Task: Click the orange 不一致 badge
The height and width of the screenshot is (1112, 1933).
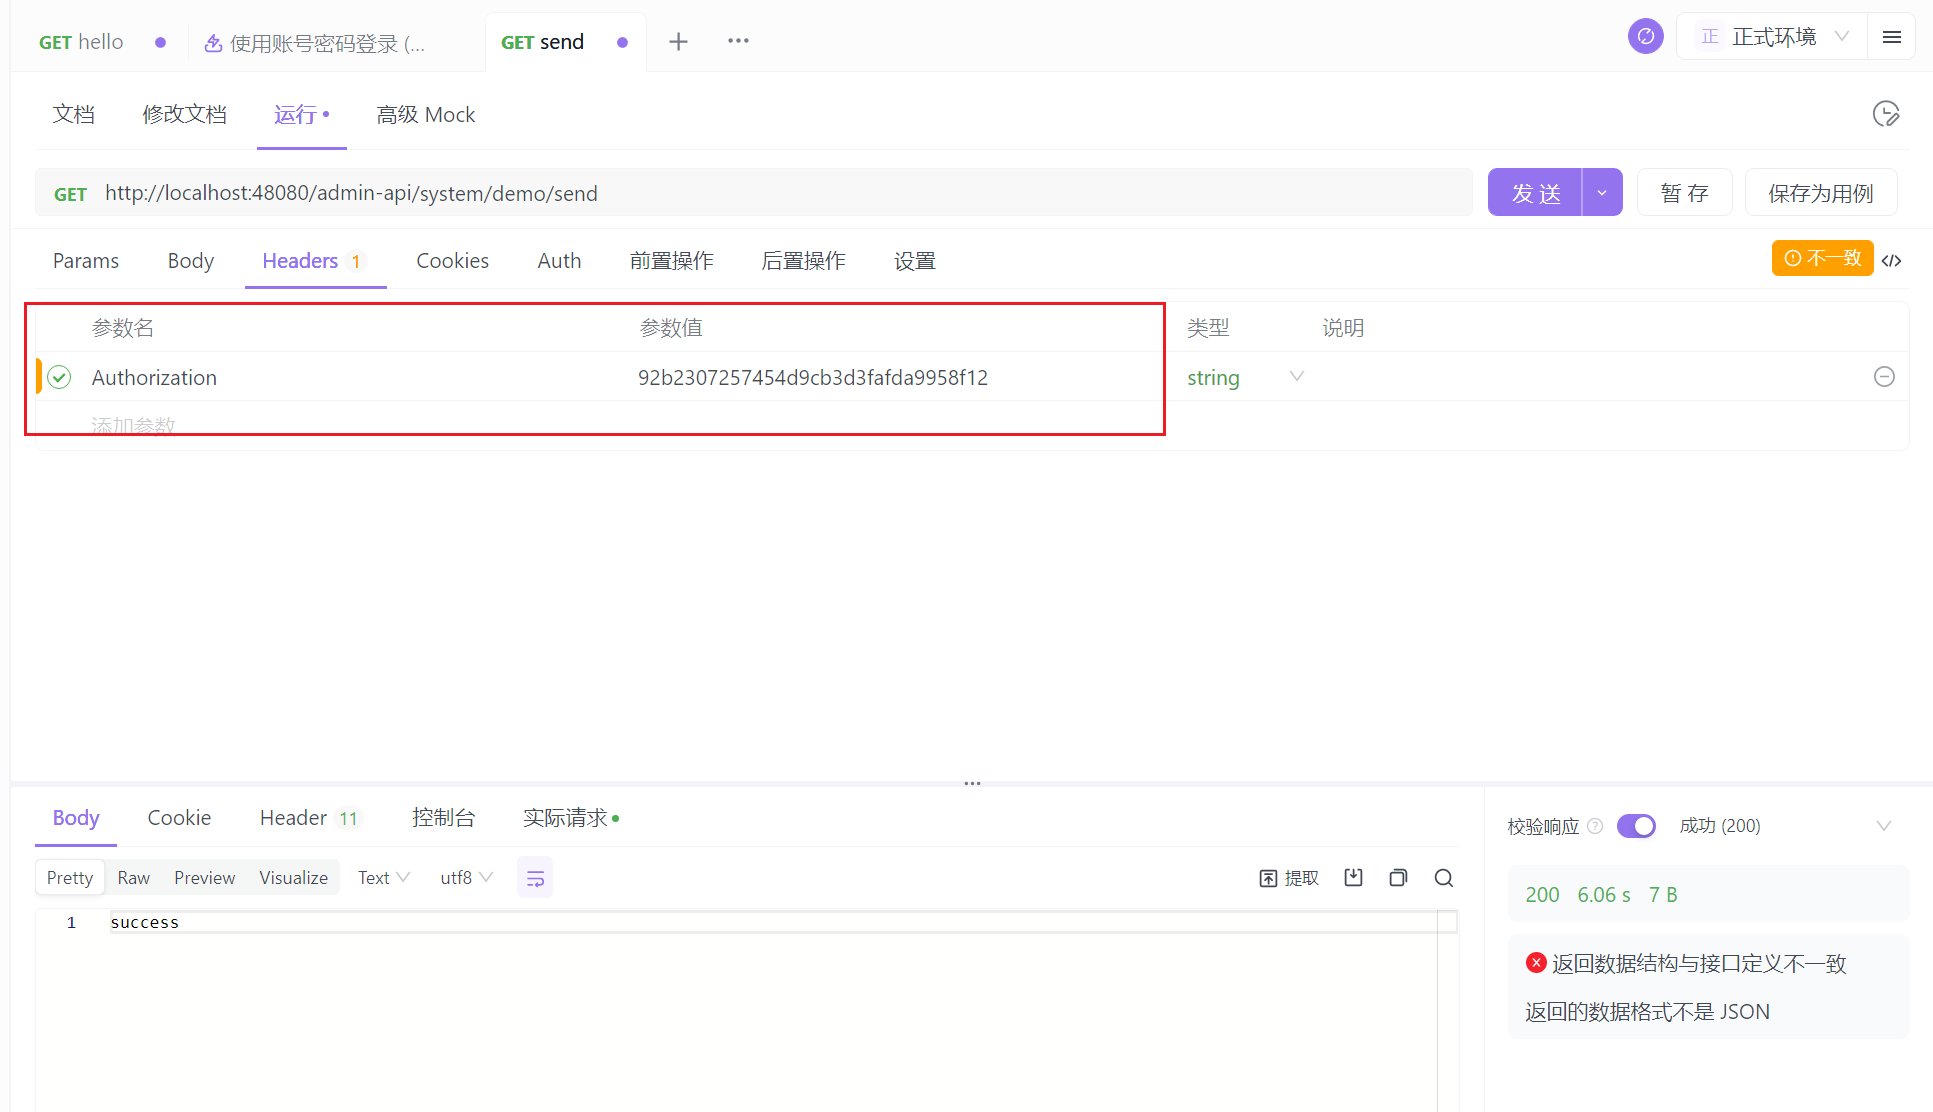Action: pos(1822,258)
